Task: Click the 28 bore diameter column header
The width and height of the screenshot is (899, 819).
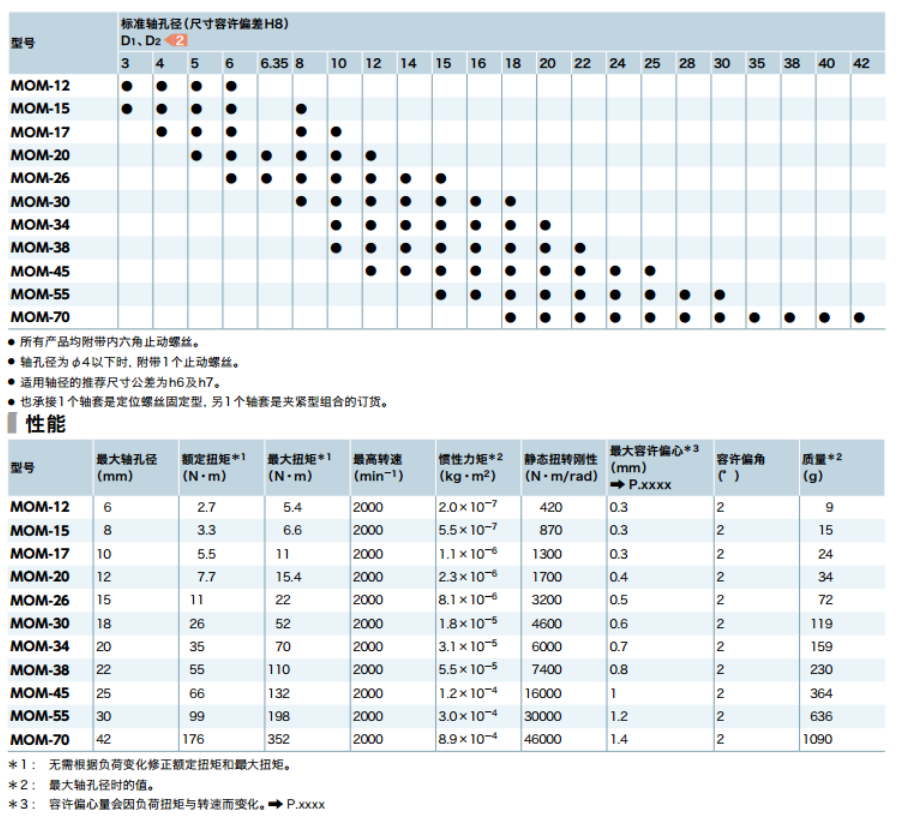Action: coord(686,63)
